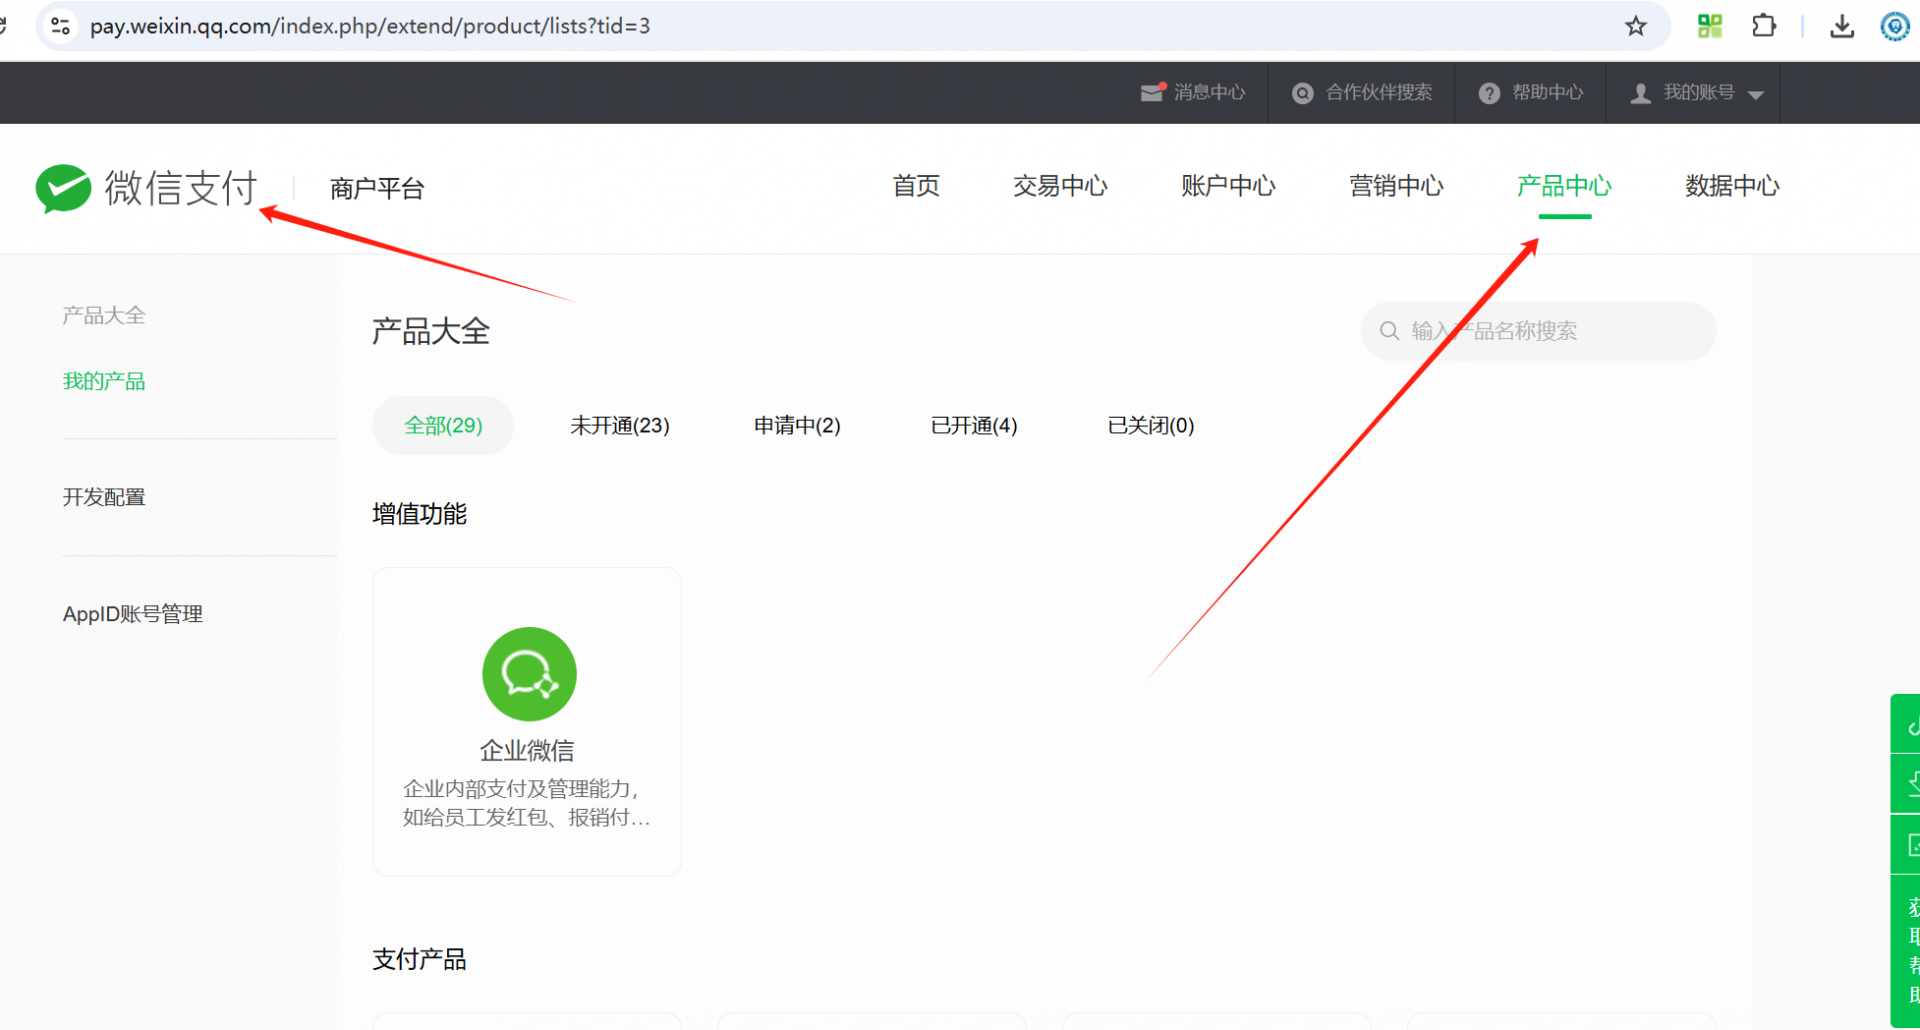This screenshot has width=1920, height=1030.
Task: Open 交易中心 navigation item
Action: pos(1060,186)
